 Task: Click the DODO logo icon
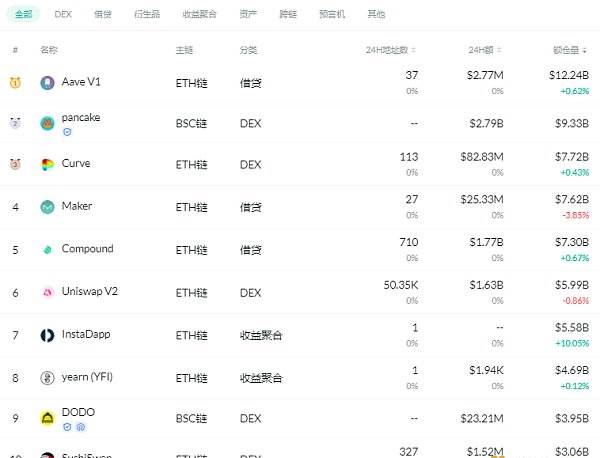point(47,418)
